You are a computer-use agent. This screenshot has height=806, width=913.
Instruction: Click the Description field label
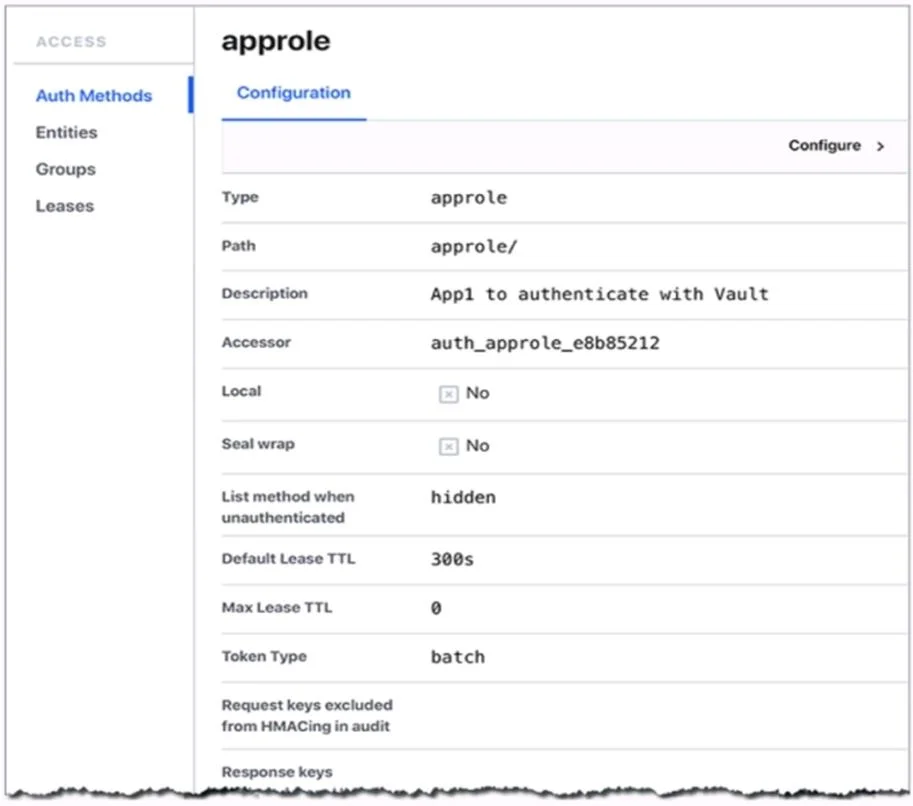(x=264, y=294)
